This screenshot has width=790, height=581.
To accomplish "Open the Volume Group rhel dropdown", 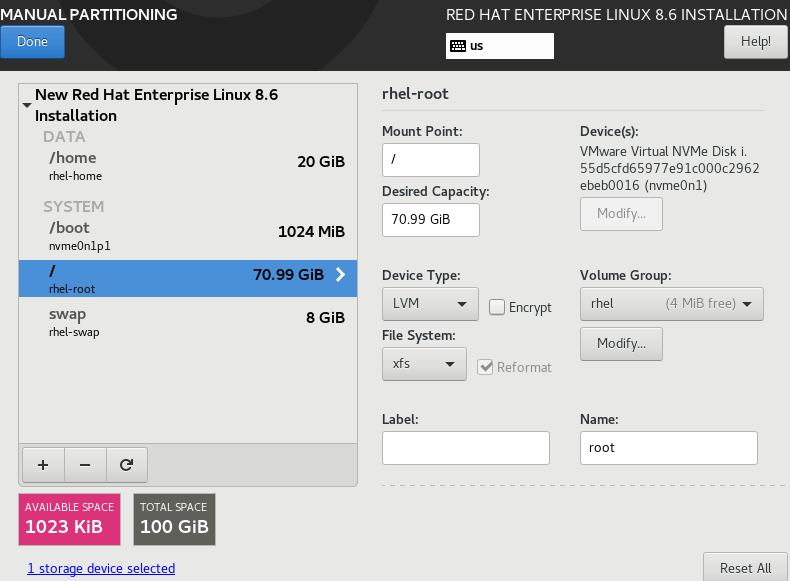I will pyautogui.click(x=672, y=304).
